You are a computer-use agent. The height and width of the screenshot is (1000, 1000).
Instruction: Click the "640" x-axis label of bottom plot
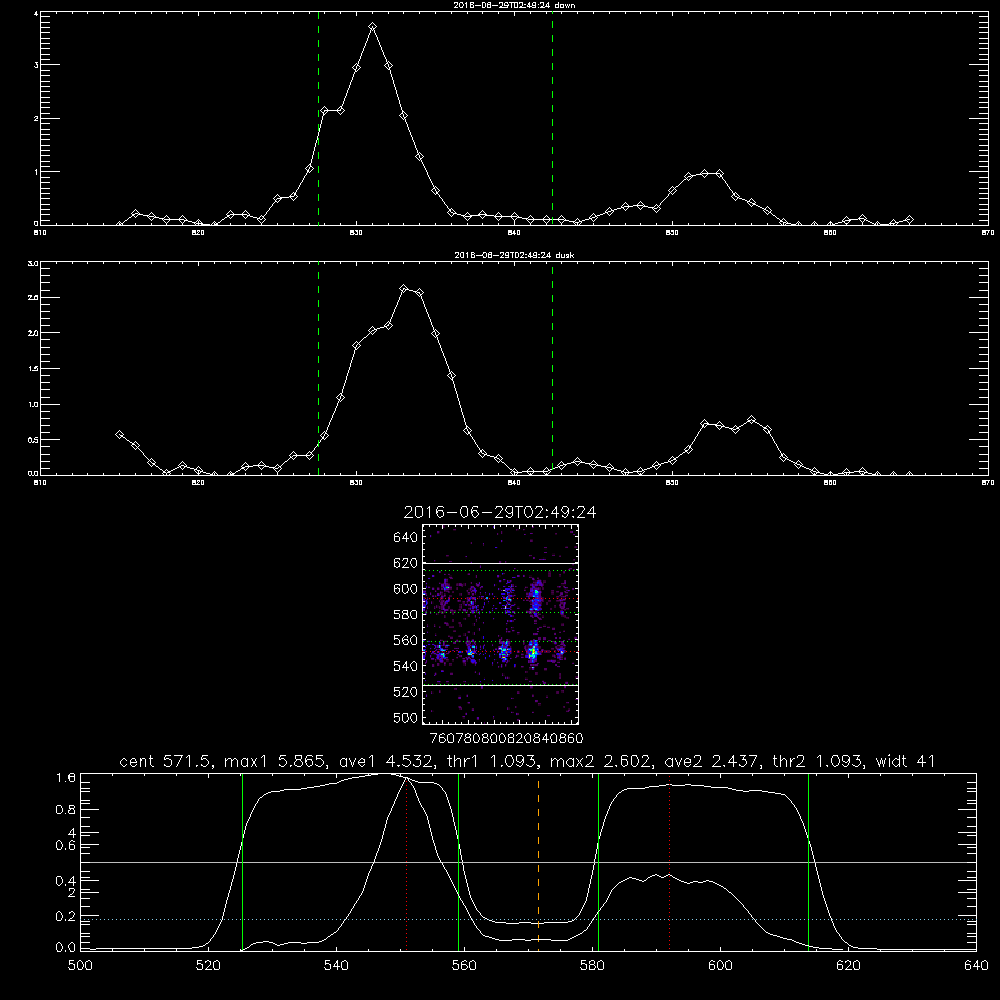(976, 966)
